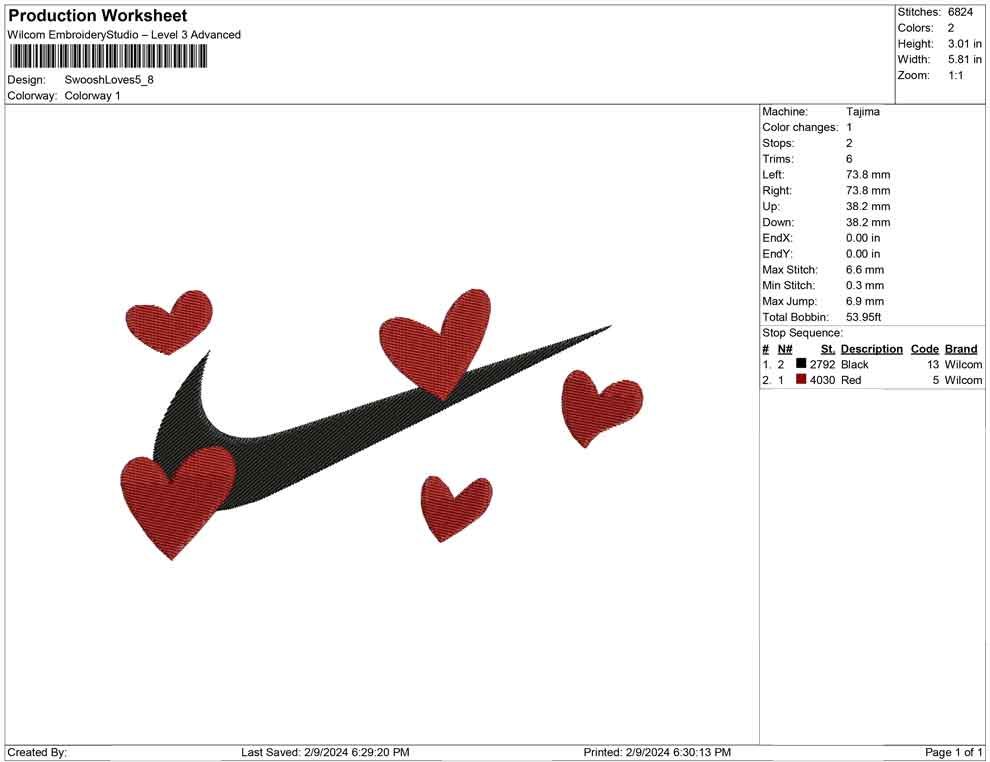
Task: Click the 'Colorway 1' value
Action: 92,96
